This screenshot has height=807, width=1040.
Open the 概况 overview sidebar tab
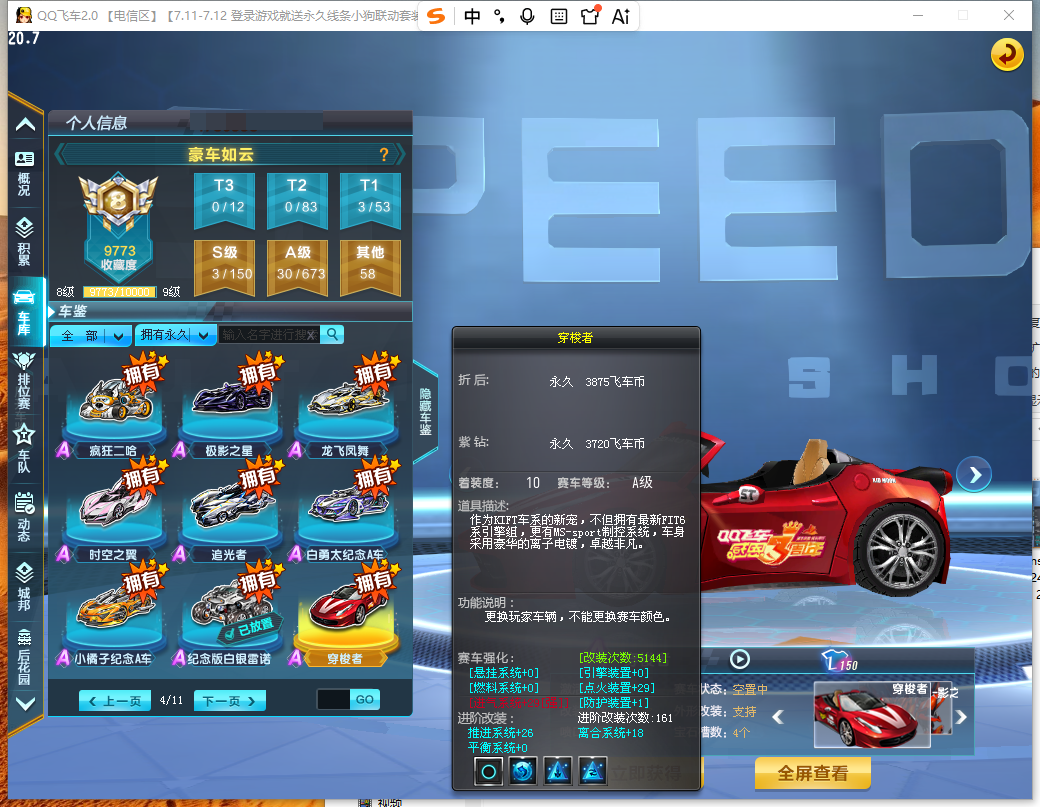[x=25, y=174]
